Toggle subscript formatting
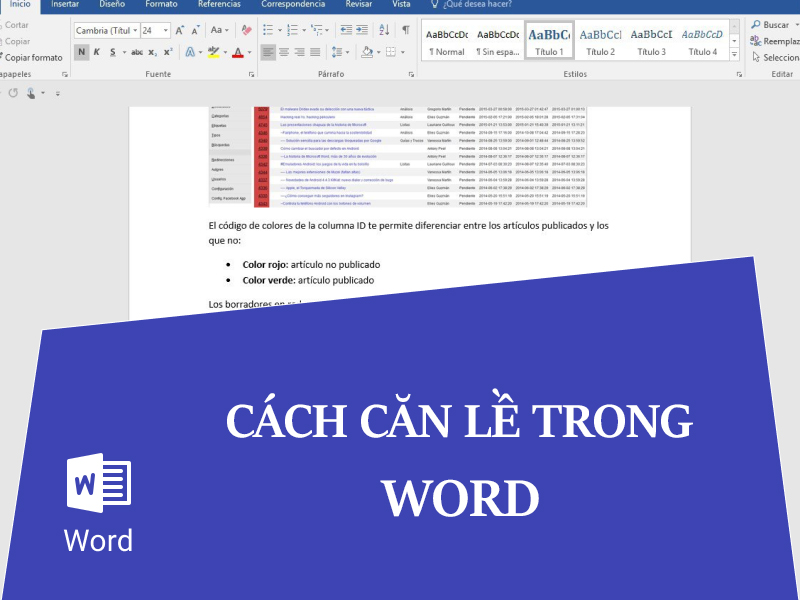Screen dimensions: 800x600 (x=153, y=52)
